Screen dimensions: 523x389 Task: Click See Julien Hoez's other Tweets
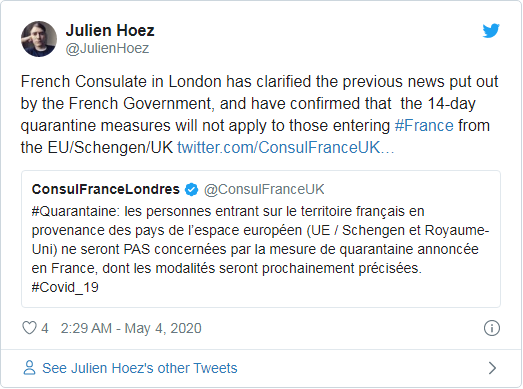[x=139, y=368]
